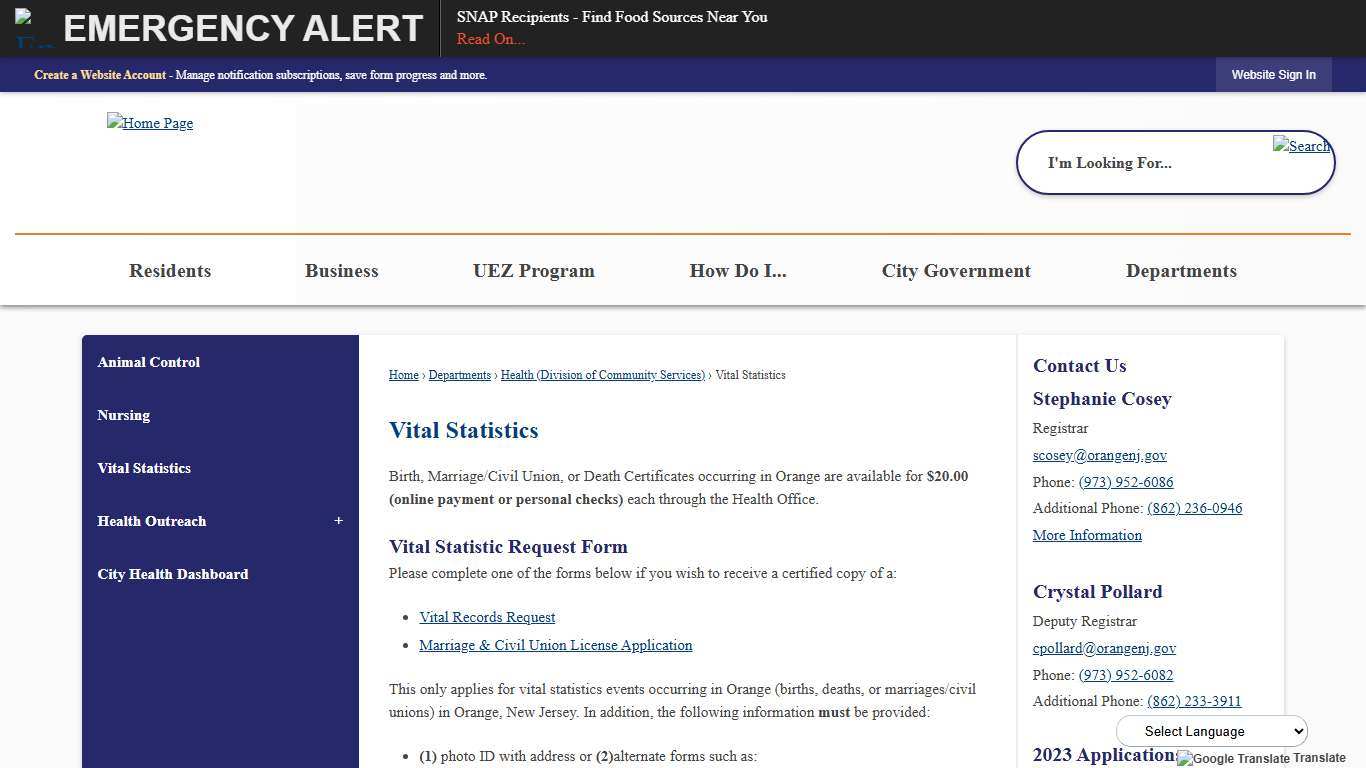Expand the Health Outreach submenu
The image size is (1366, 768).
click(338, 521)
